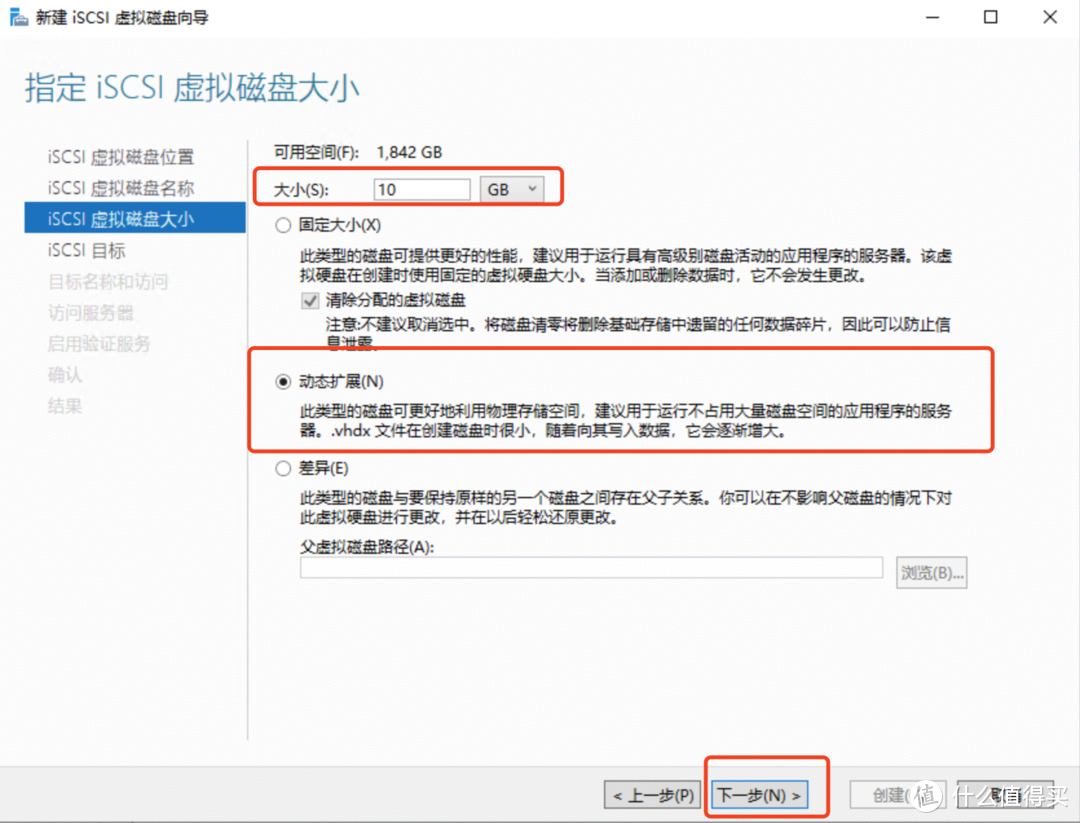Go to iSCSI 目标 step

pos(87,251)
